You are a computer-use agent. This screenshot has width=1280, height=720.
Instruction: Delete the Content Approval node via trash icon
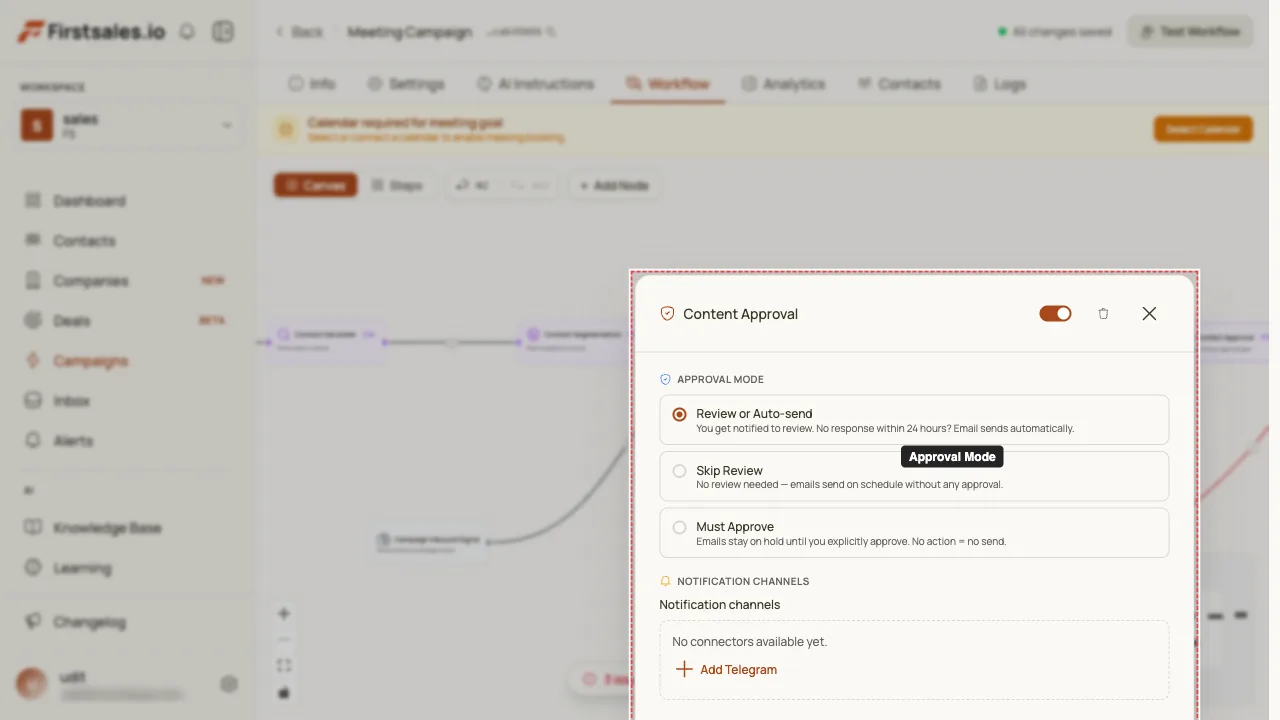(1103, 314)
